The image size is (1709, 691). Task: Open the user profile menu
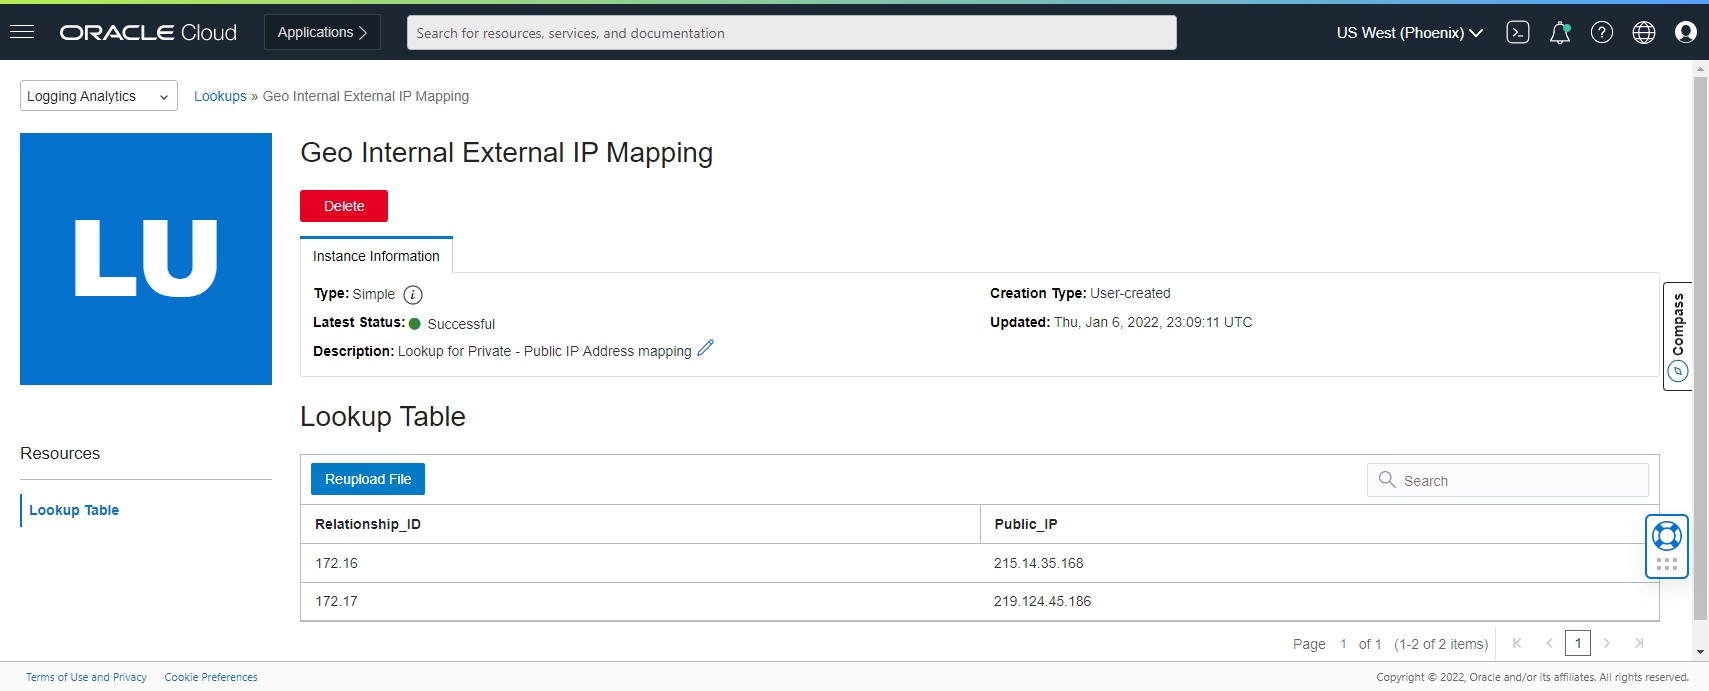pyautogui.click(x=1685, y=32)
